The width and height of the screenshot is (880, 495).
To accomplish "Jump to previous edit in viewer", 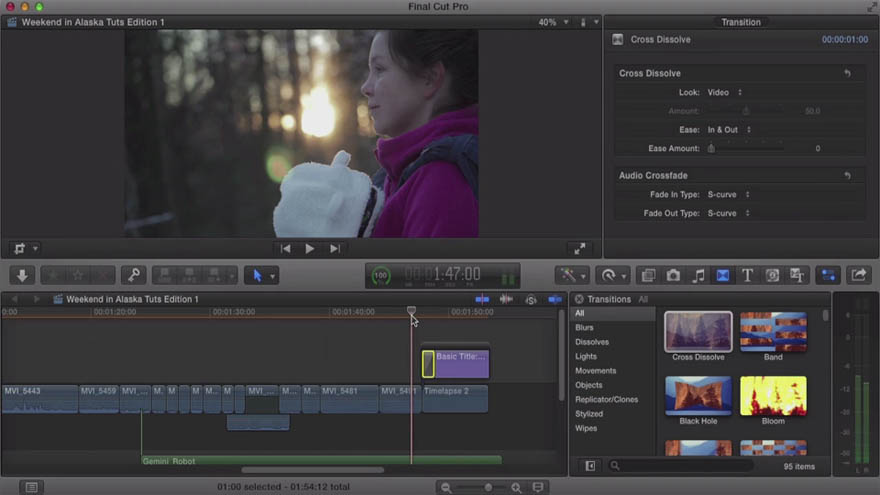I will tap(286, 248).
